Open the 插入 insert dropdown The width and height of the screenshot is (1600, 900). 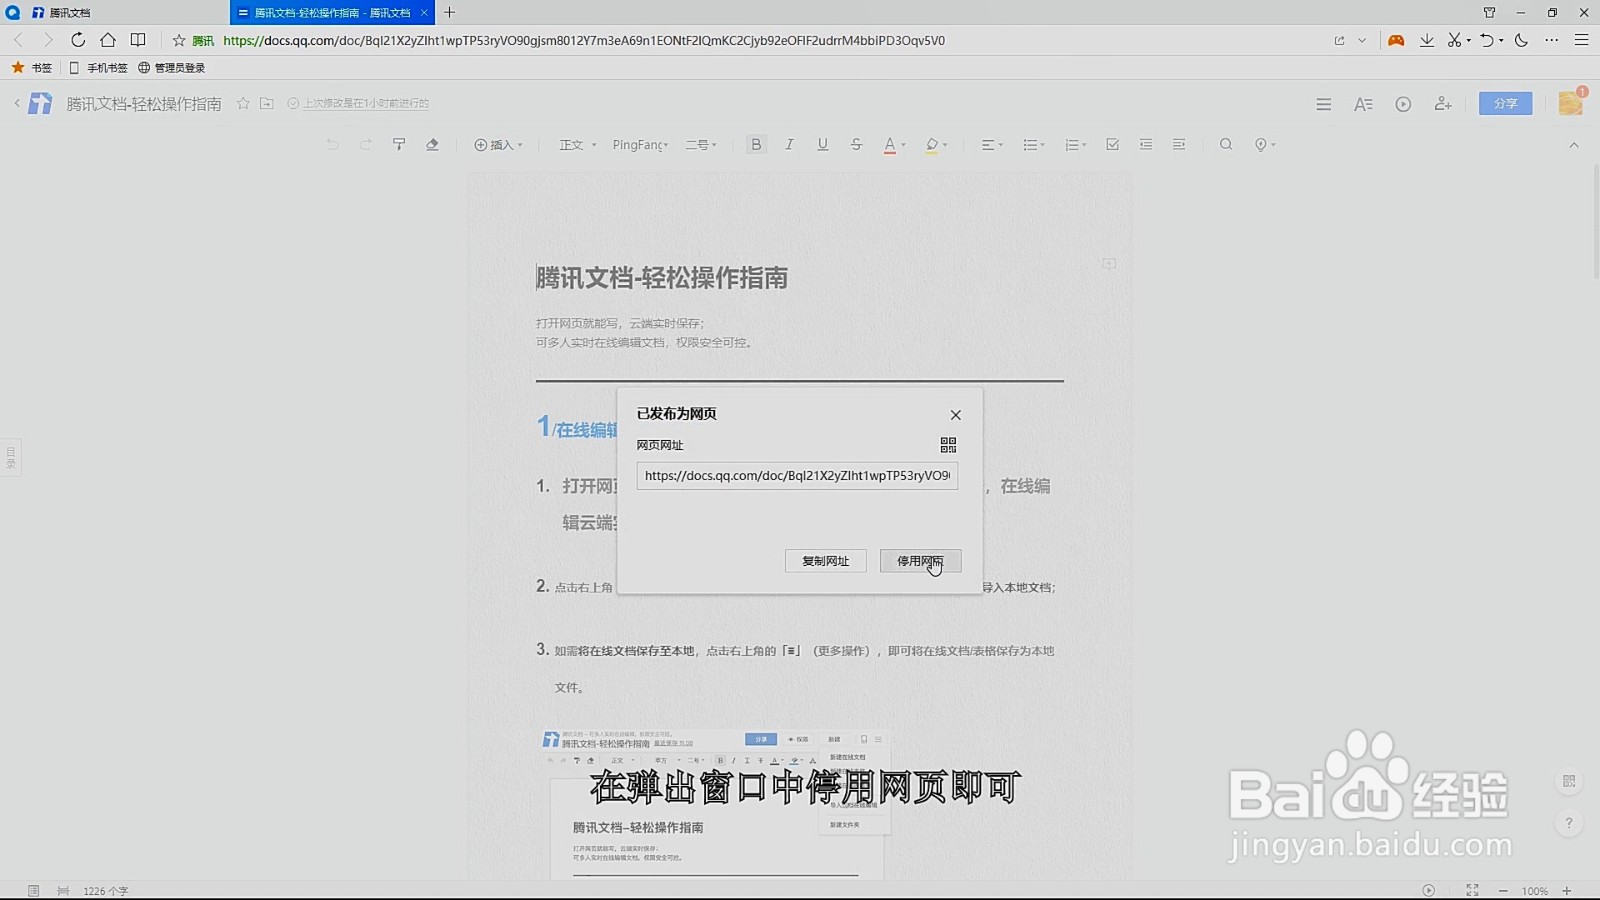[498, 145]
